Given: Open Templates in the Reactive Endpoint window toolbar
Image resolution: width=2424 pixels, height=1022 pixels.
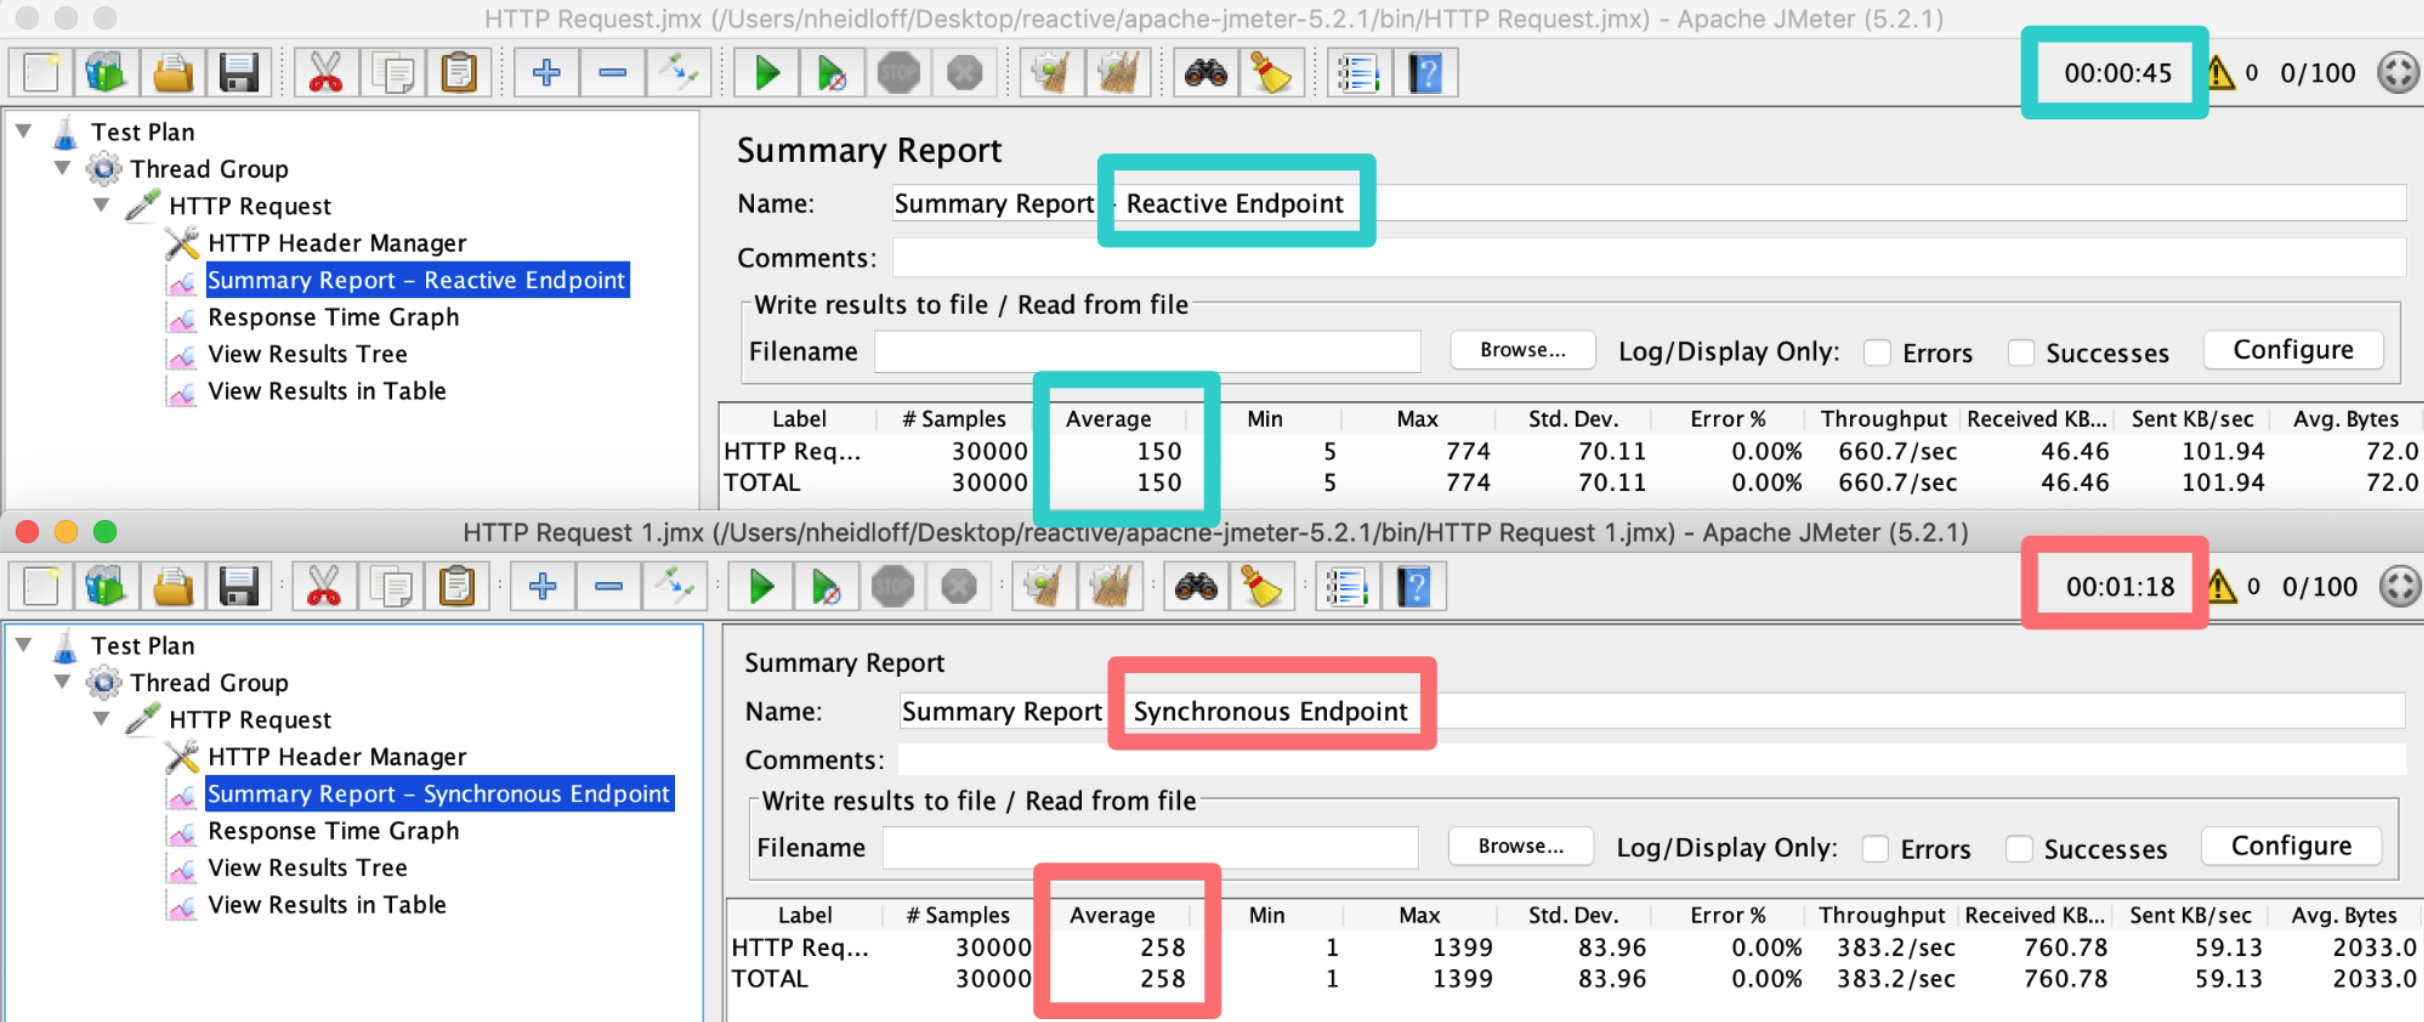Looking at the screenshot, I should point(106,73).
